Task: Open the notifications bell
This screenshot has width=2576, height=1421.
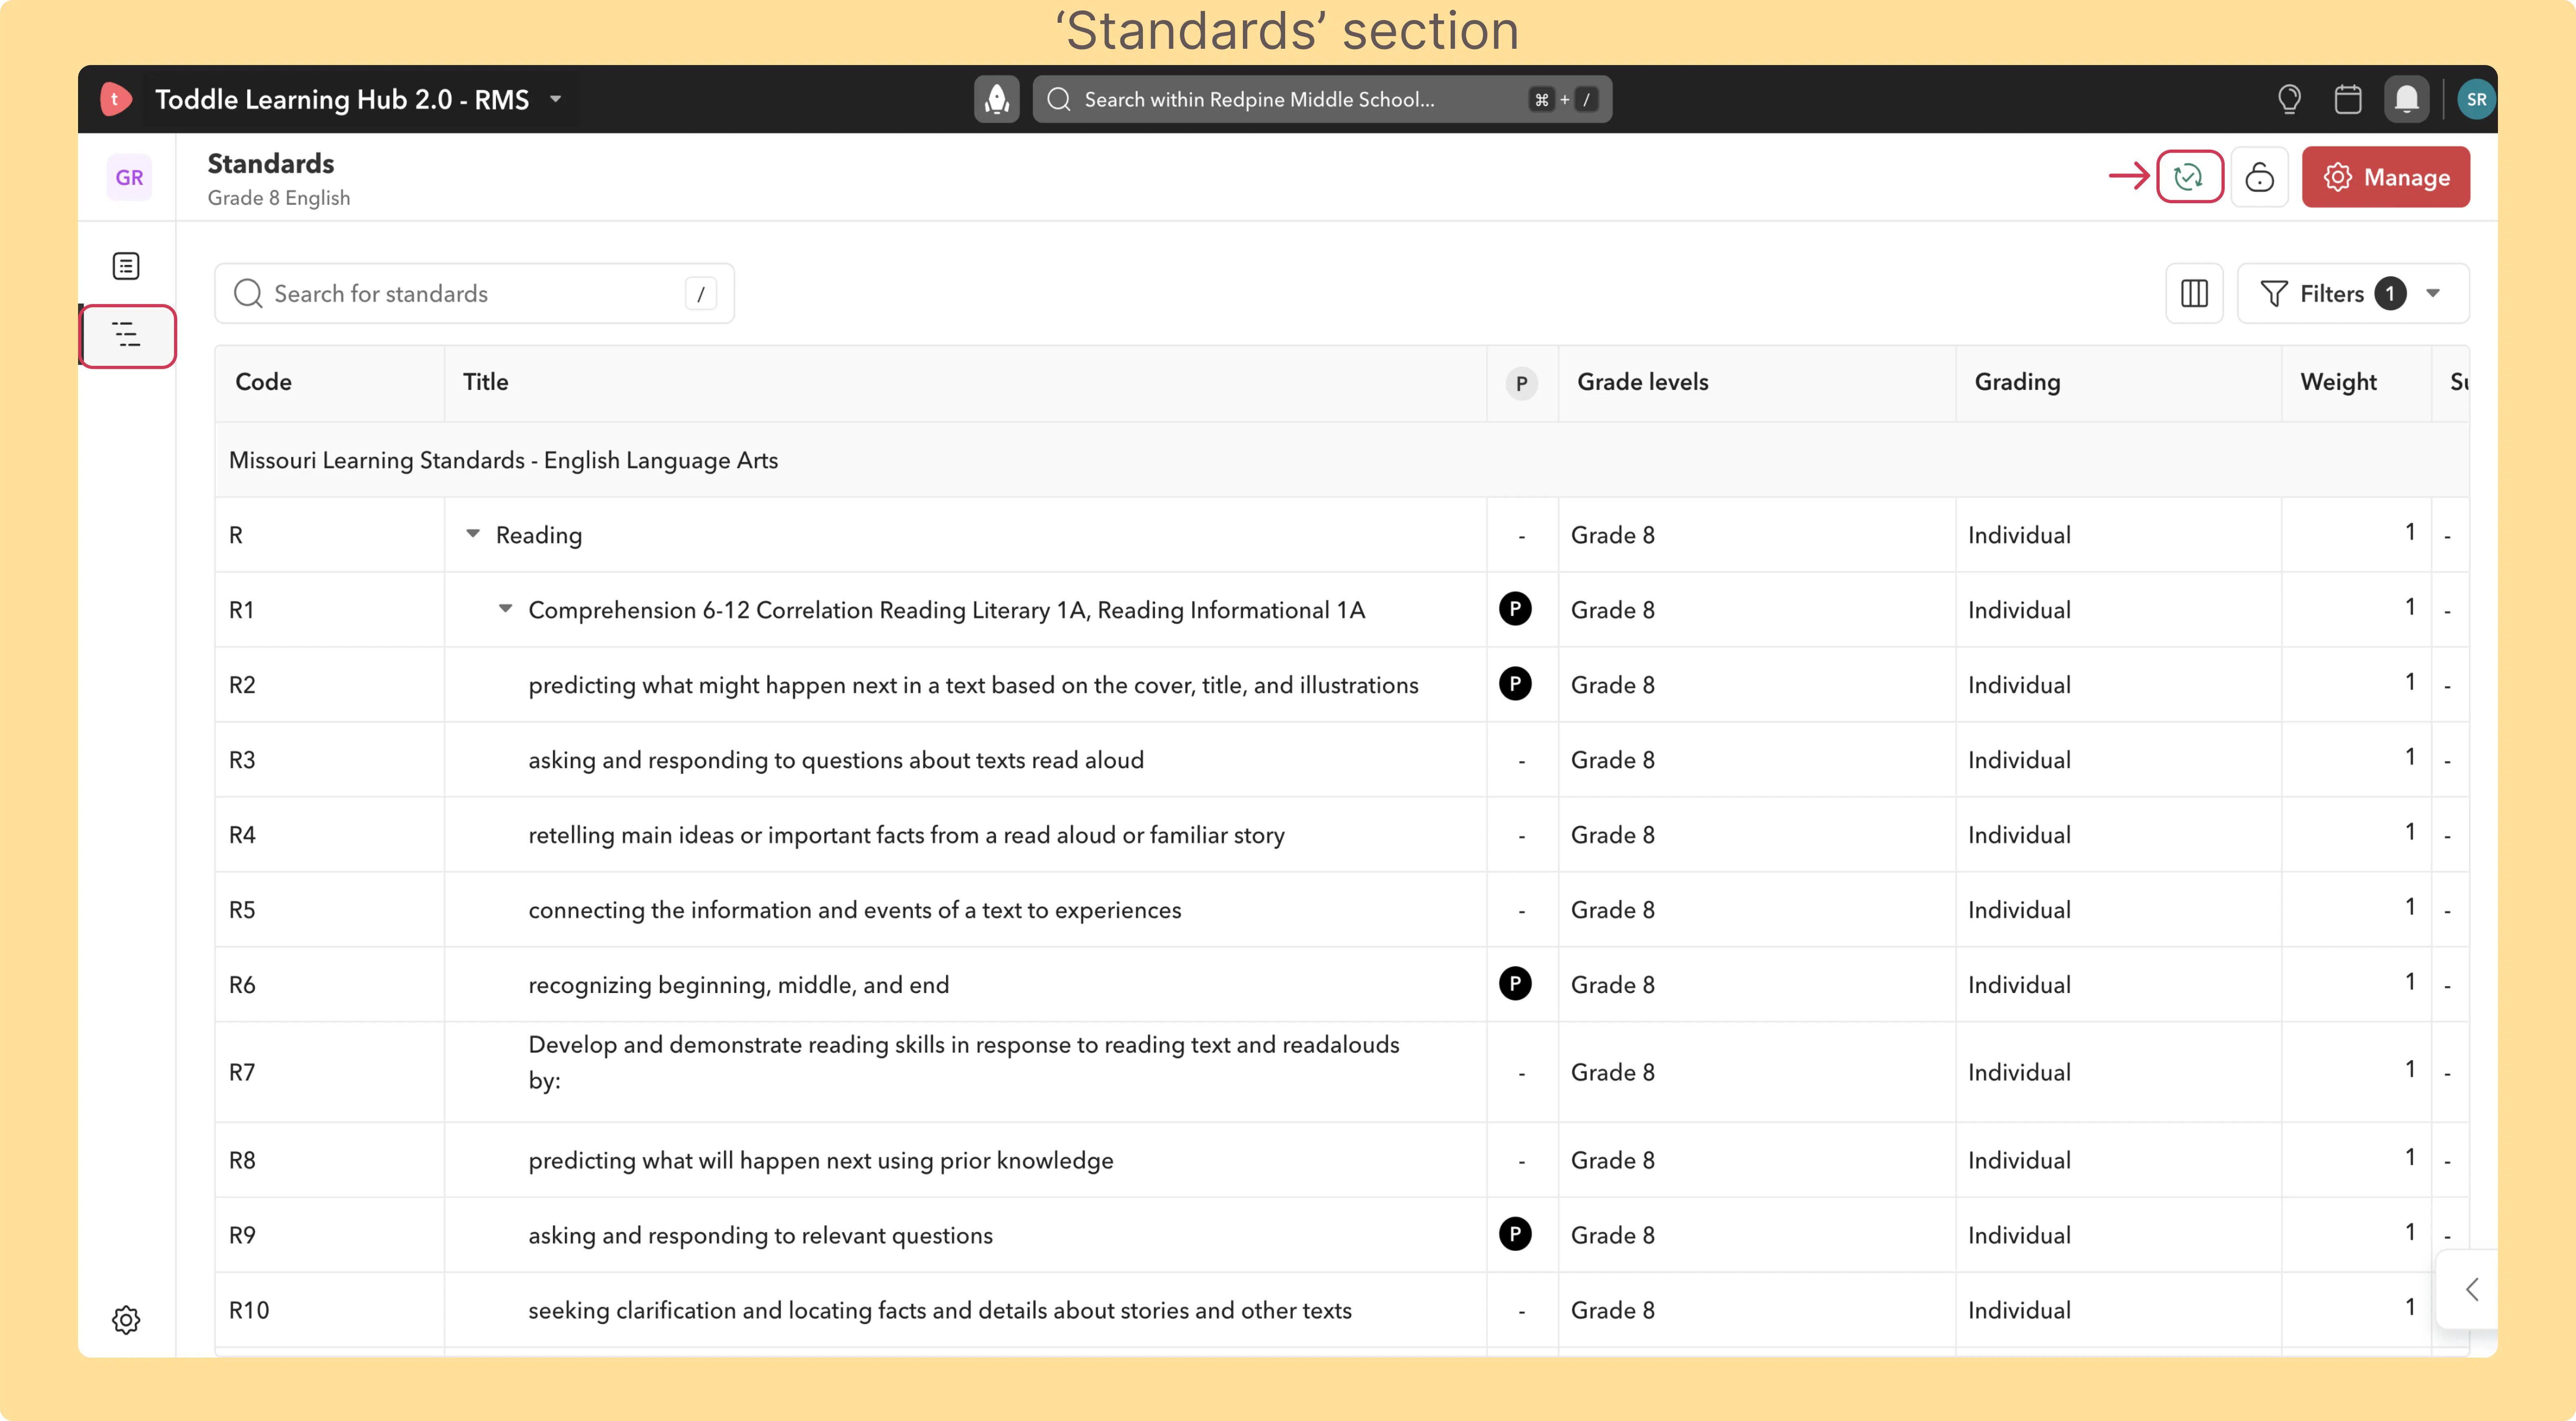Action: click(x=2406, y=99)
